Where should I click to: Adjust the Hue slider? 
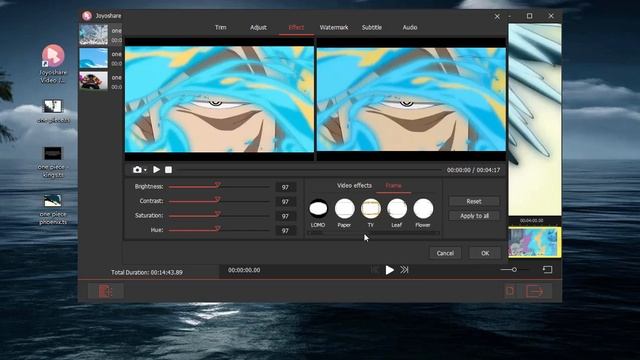click(219, 230)
